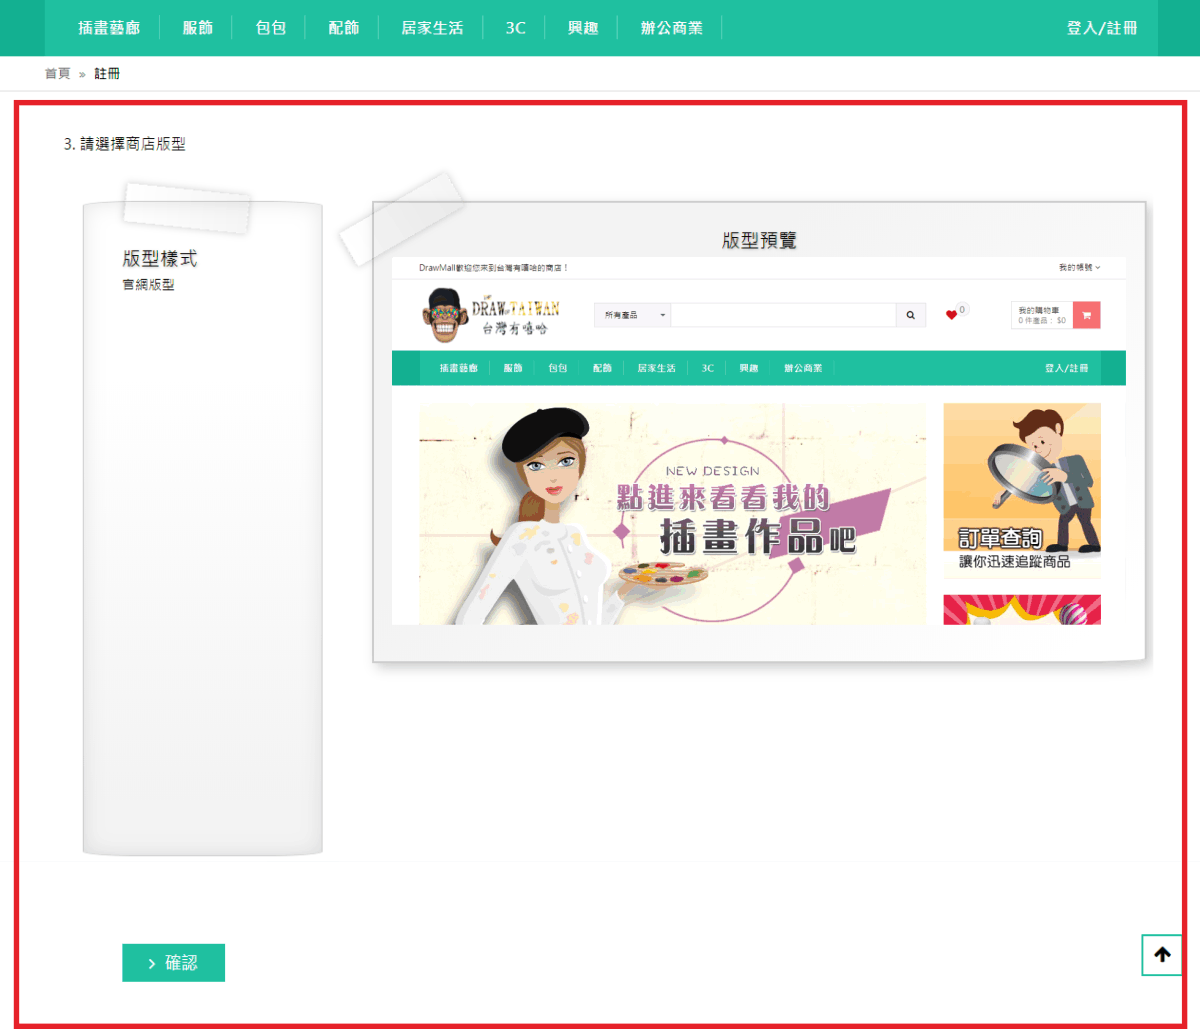Click the shopping cart icon in preview
Image resolution: width=1200 pixels, height=1029 pixels.
(x=1086, y=315)
